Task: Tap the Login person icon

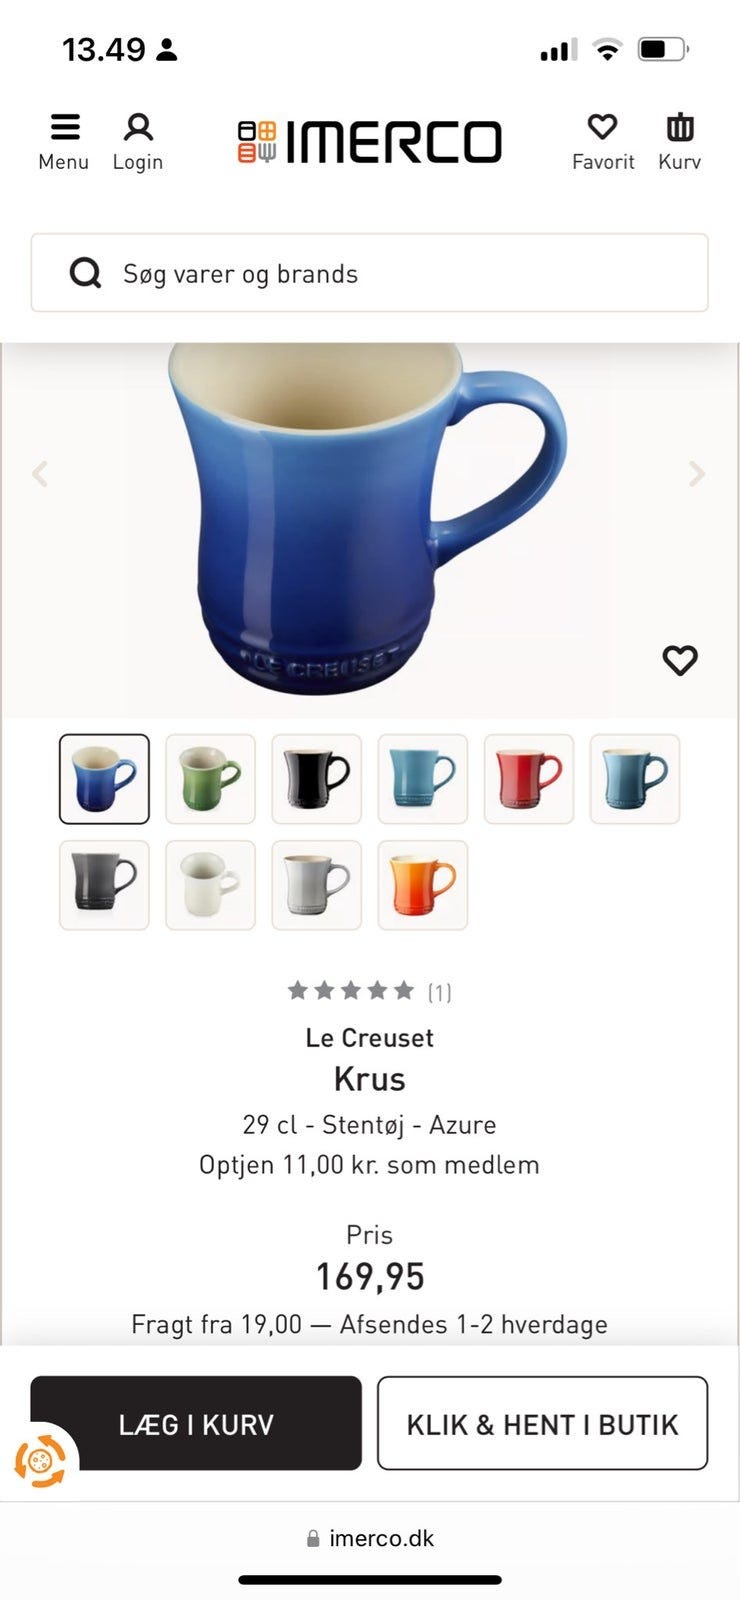Action: [x=138, y=127]
